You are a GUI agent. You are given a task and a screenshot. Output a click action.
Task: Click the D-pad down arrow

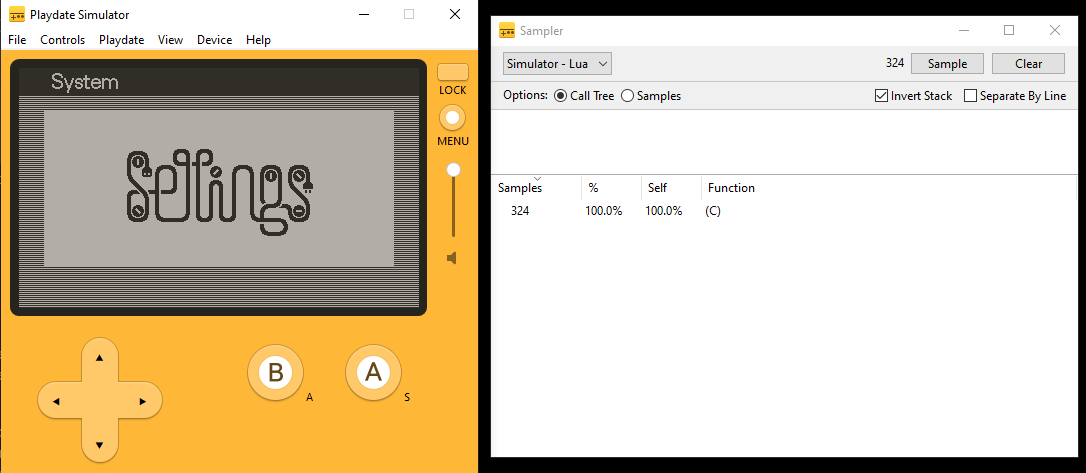[99, 445]
